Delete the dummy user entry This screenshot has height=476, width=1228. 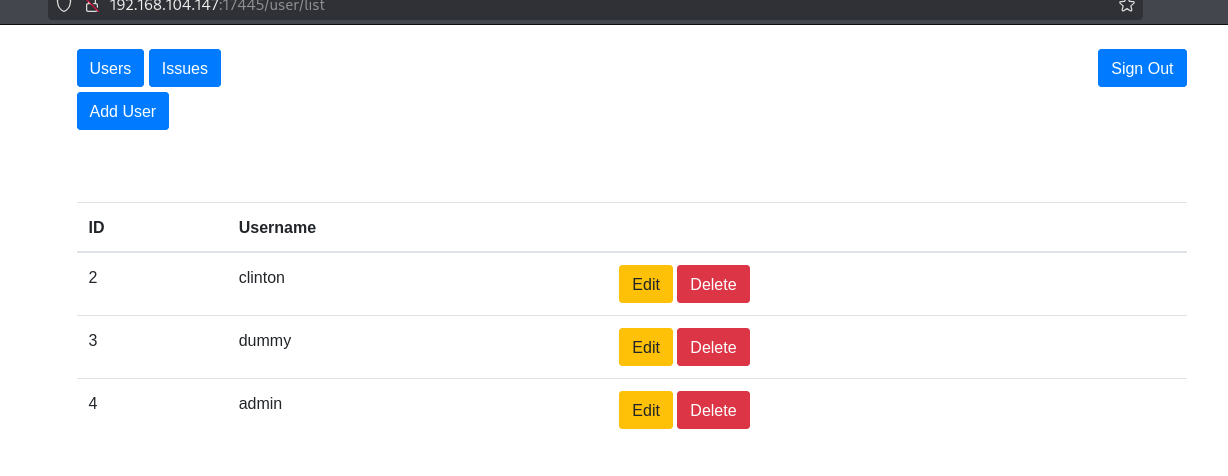[713, 347]
